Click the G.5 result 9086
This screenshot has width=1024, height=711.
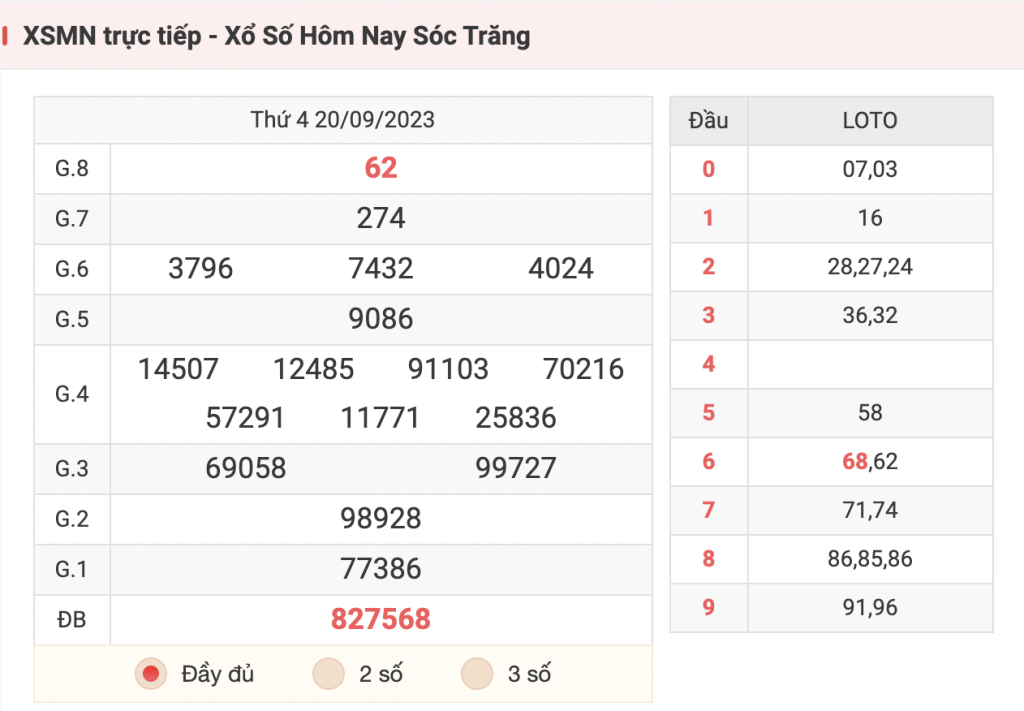click(x=381, y=319)
